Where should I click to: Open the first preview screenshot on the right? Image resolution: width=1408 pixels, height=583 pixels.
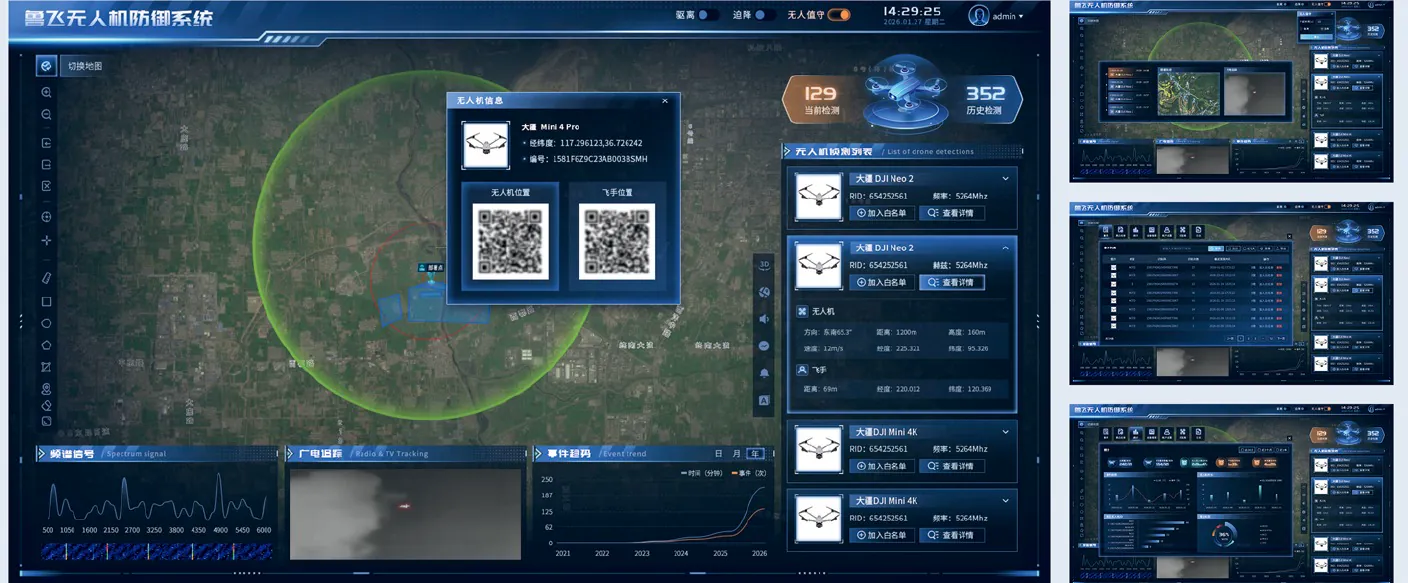(x=1231, y=90)
